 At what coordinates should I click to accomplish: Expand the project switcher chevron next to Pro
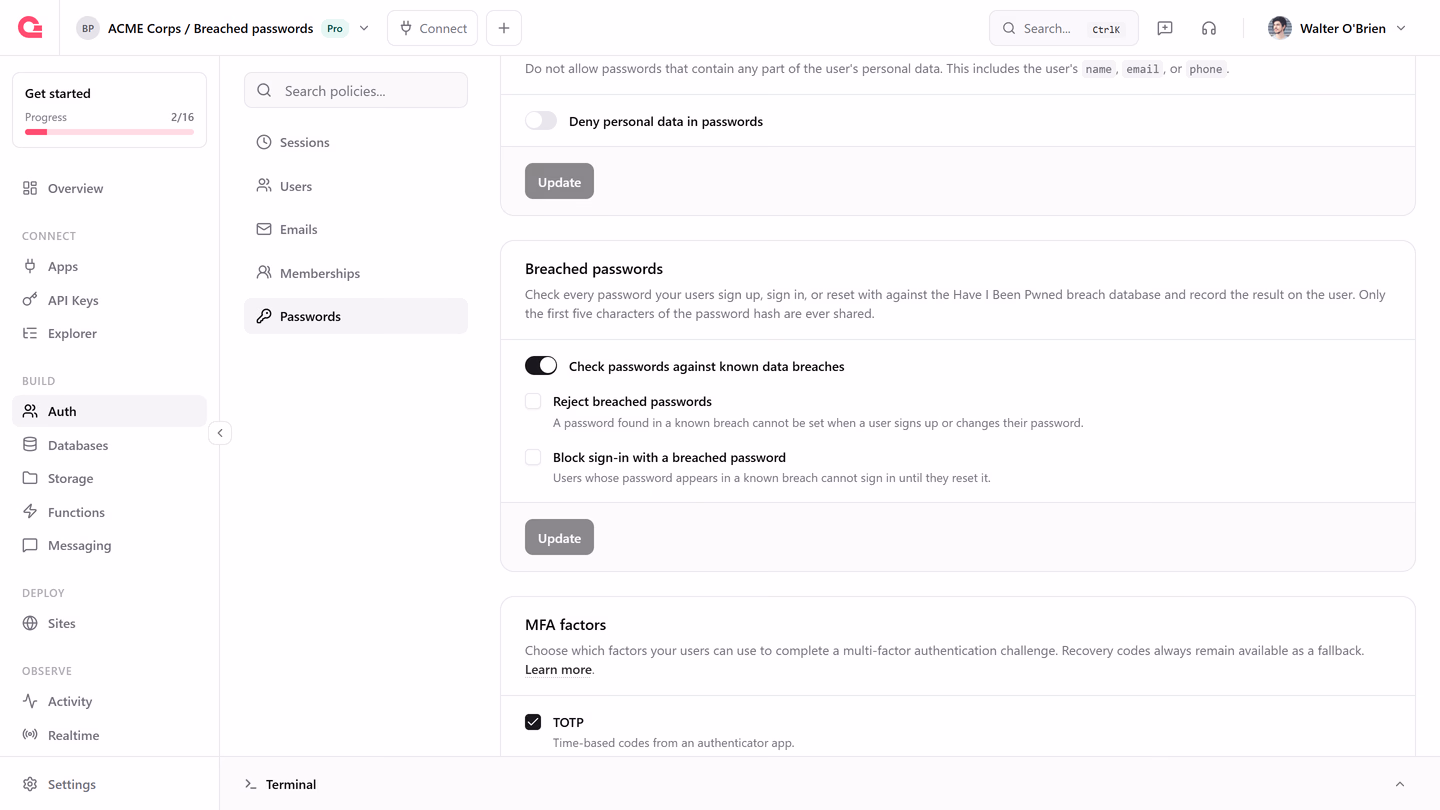364,28
